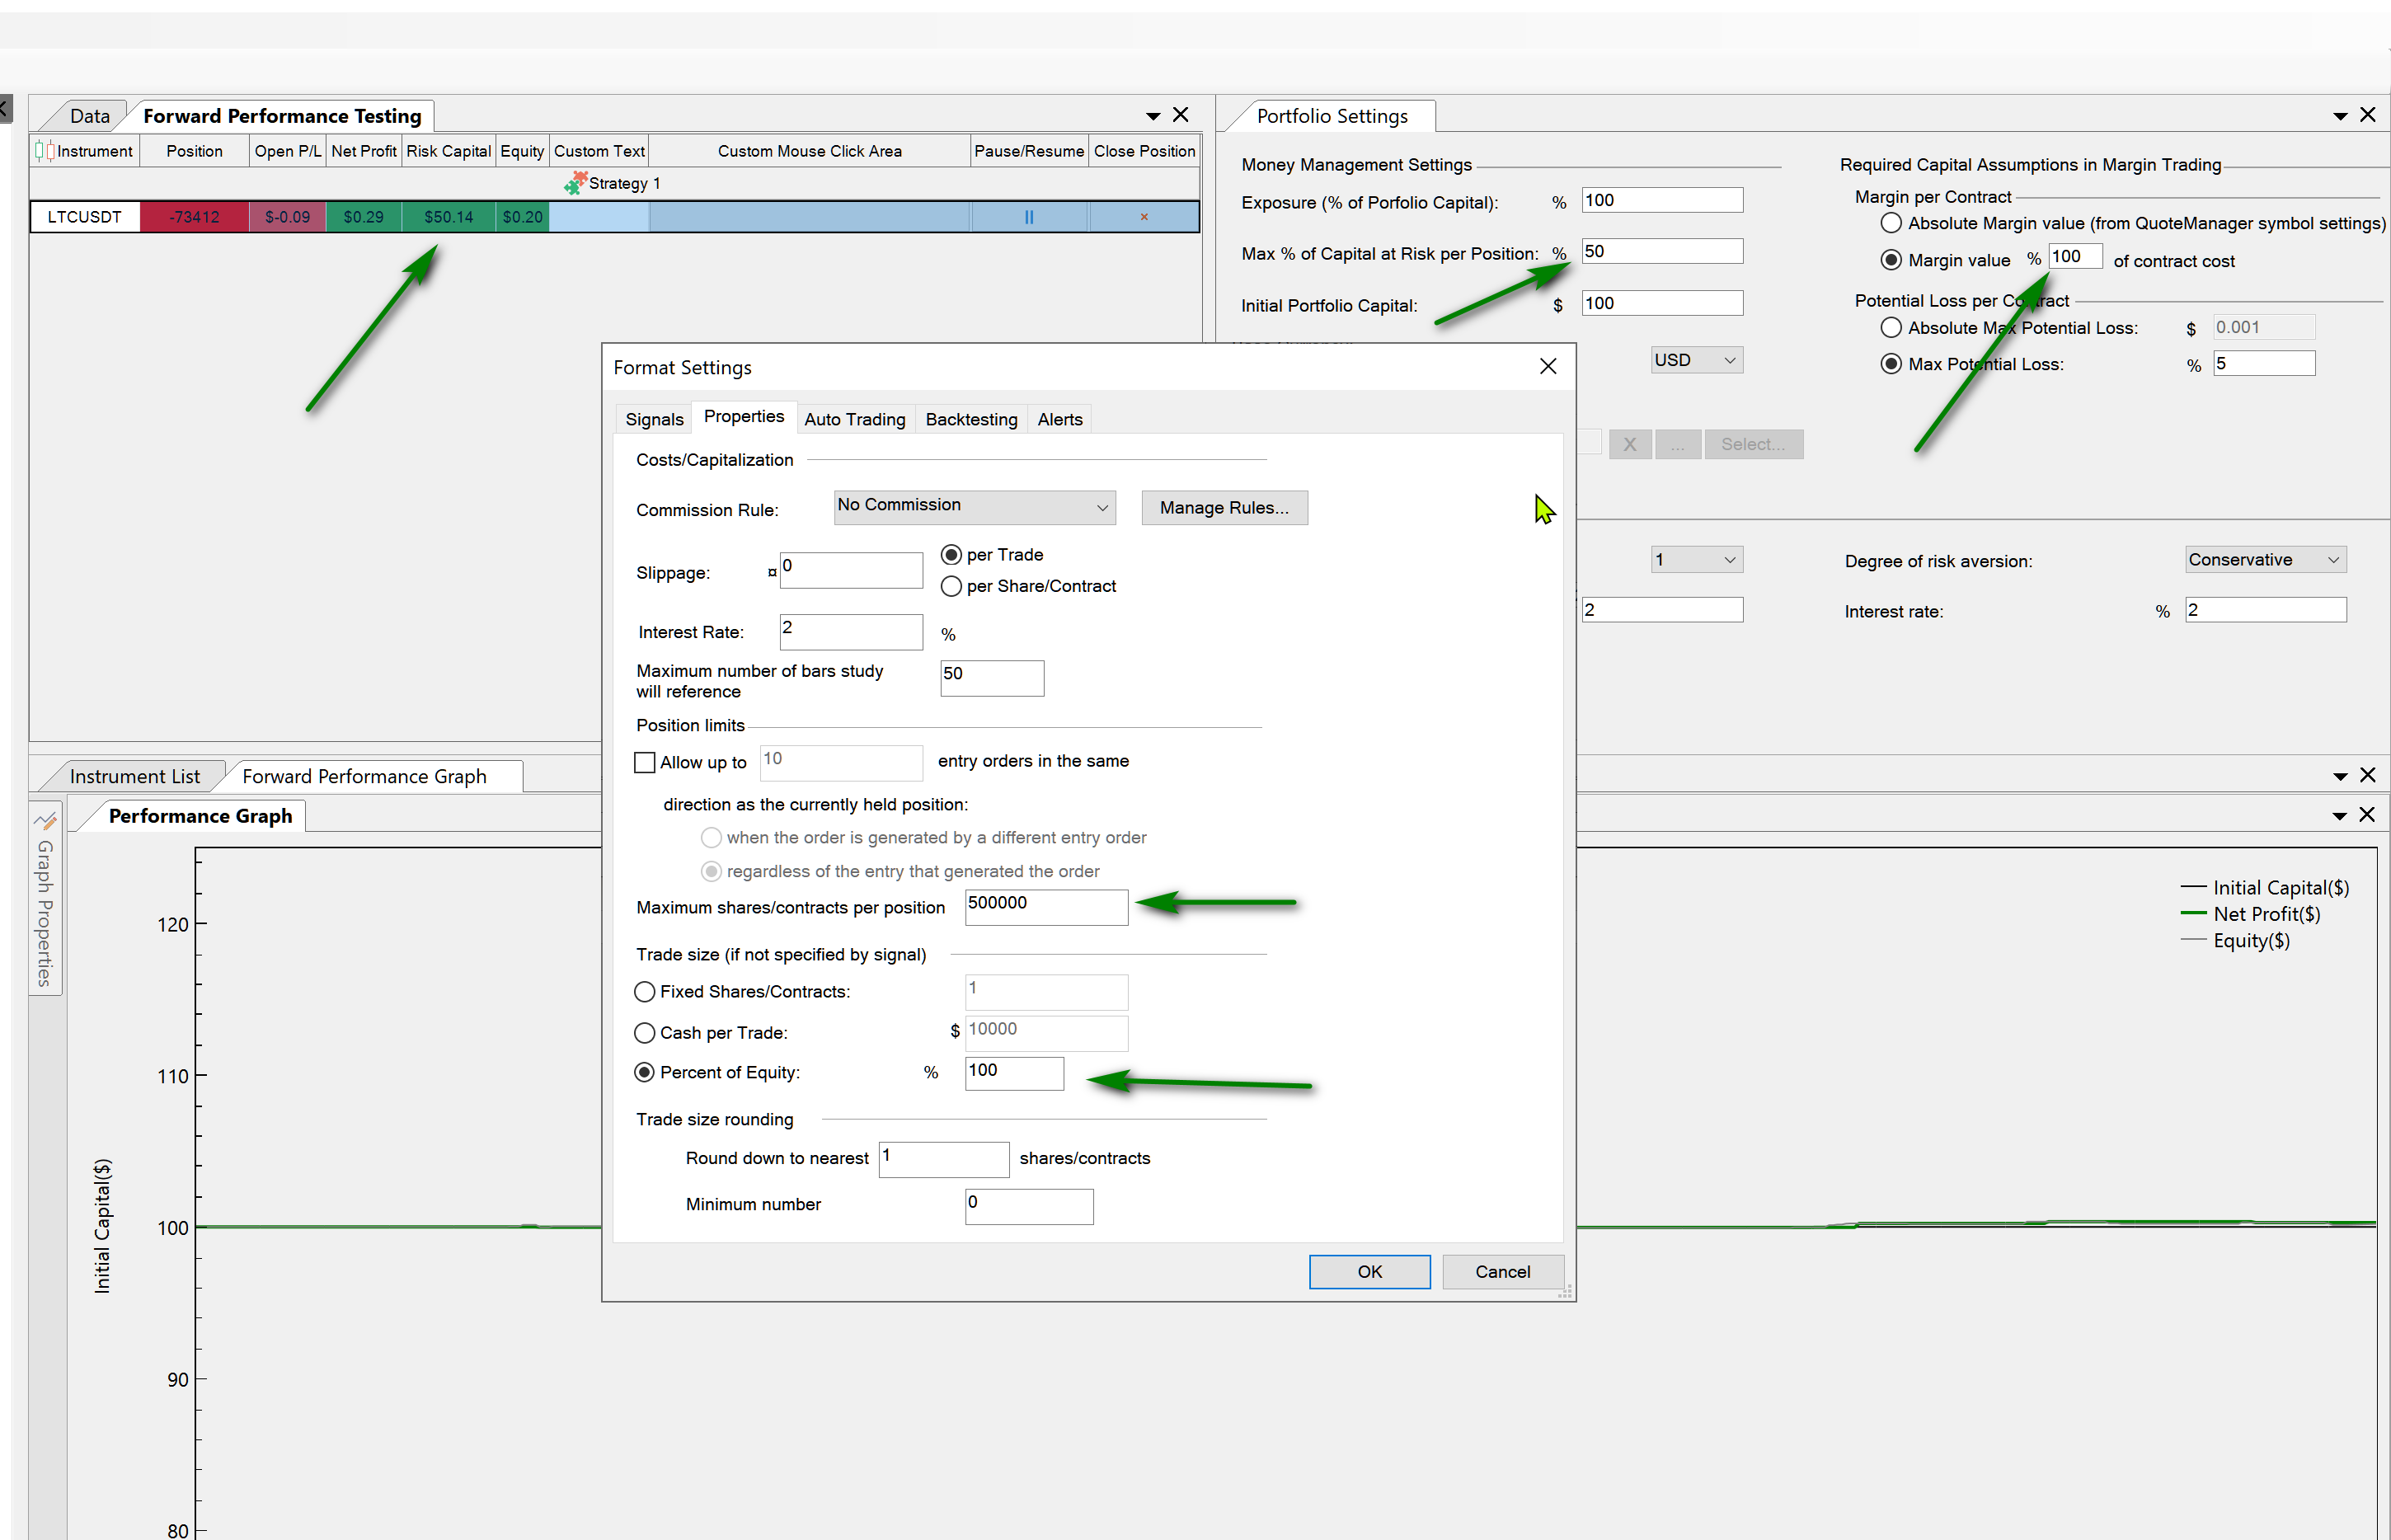Open Forward Performance Testing panel menu arrow
The width and height of the screenshot is (2391, 1540).
[x=1152, y=116]
